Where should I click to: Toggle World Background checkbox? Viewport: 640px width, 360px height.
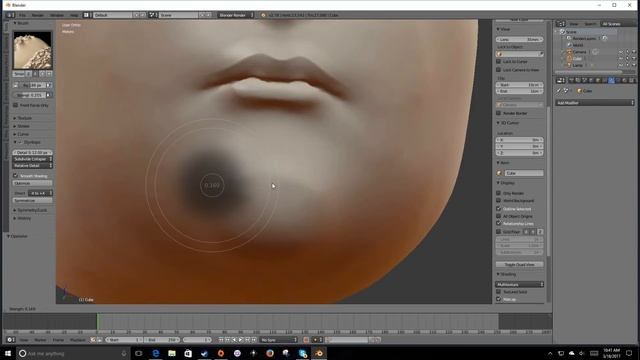(498, 200)
